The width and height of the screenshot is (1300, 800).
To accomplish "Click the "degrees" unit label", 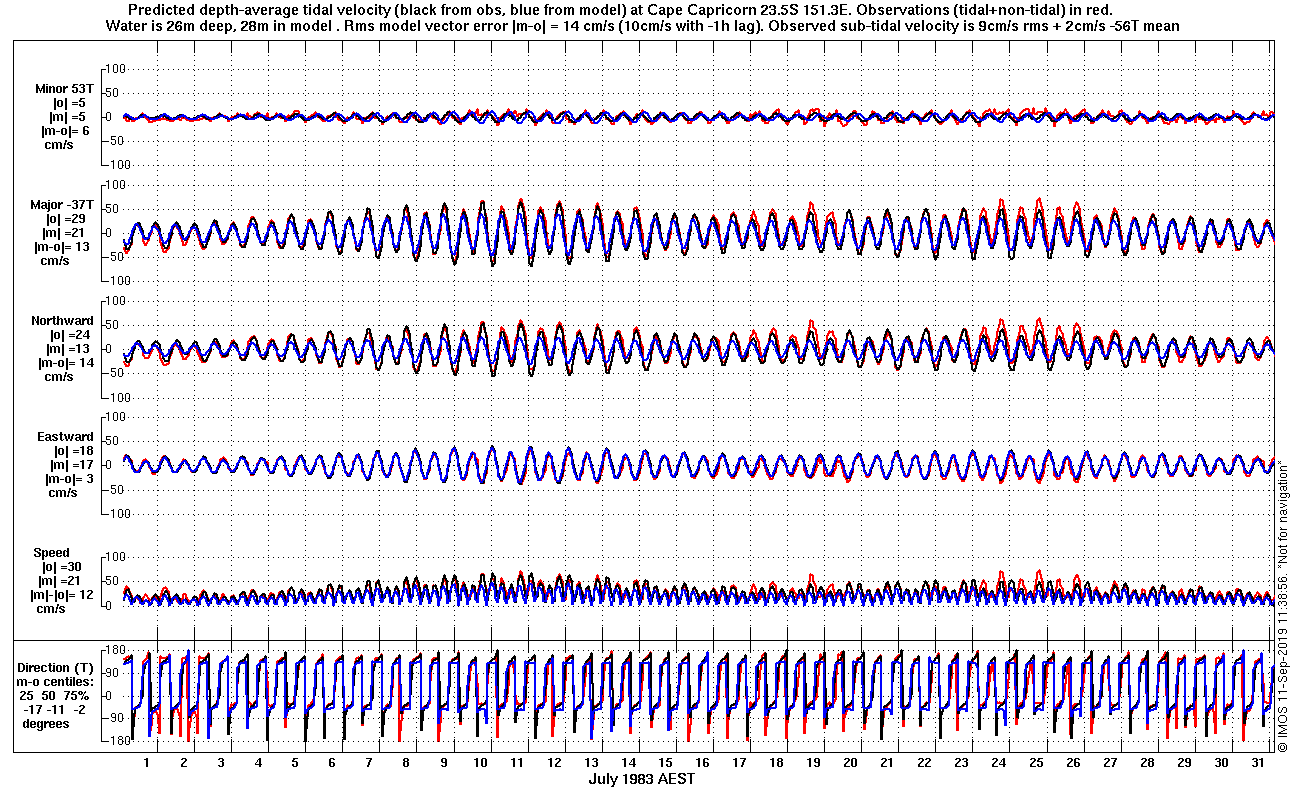I will click(46, 723).
